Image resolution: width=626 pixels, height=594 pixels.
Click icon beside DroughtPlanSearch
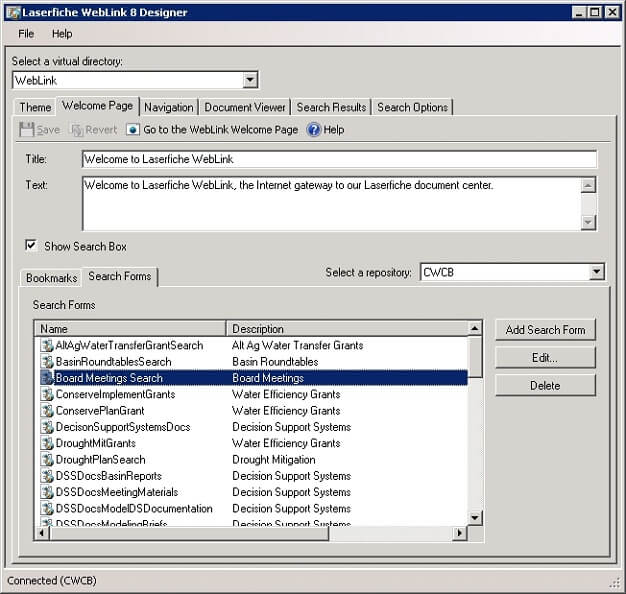pyautogui.click(x=47, y=459)
